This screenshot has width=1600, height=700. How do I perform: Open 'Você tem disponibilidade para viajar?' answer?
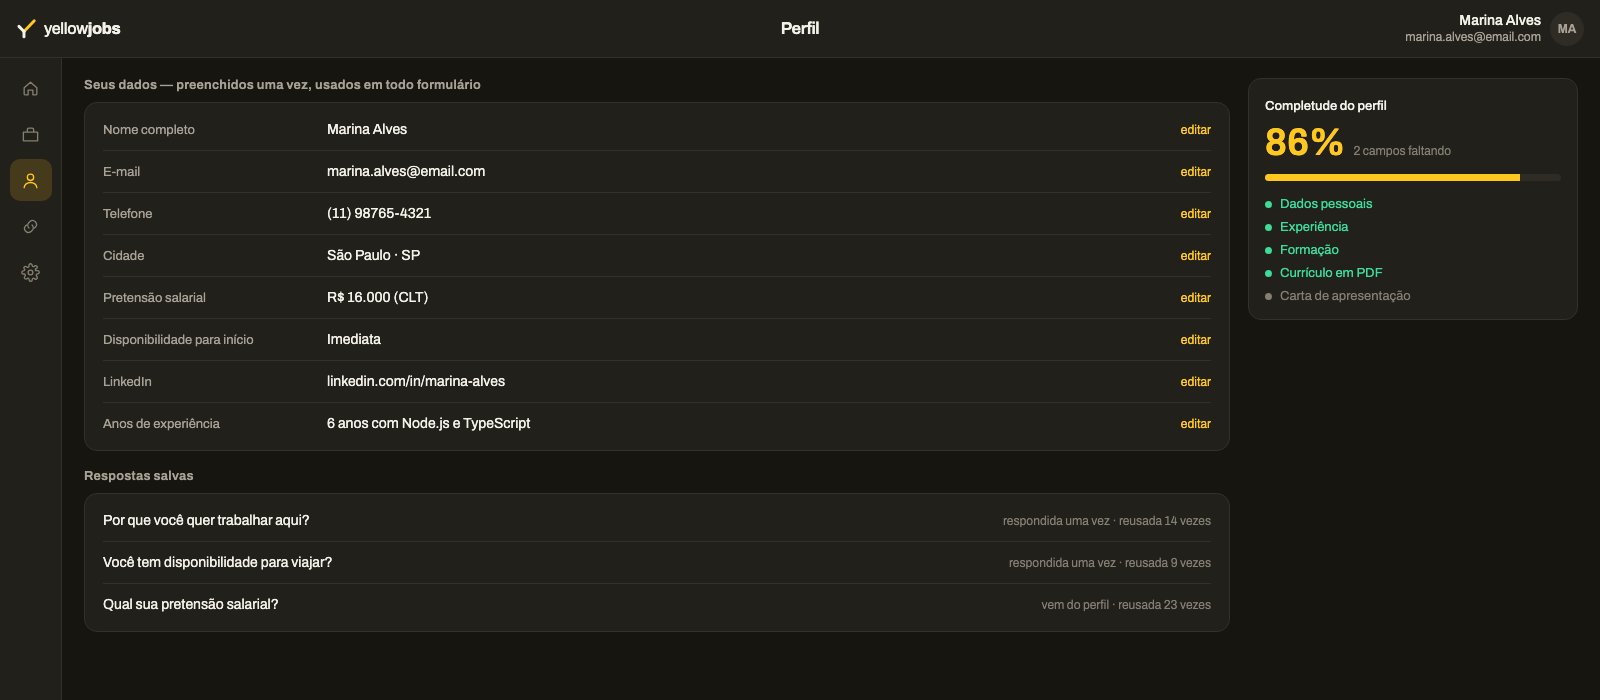click(x=657, y=562)
